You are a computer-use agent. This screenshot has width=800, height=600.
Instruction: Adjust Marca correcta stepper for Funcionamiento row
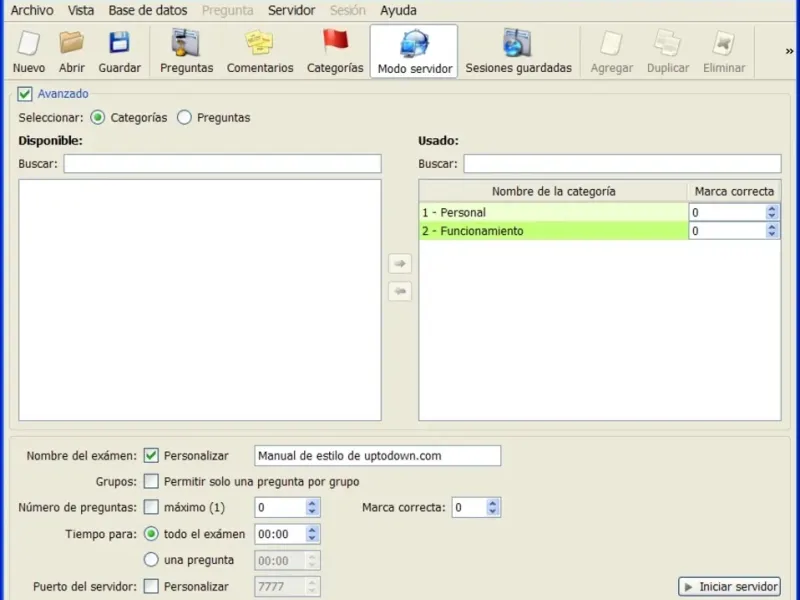[x=771, y=231]
